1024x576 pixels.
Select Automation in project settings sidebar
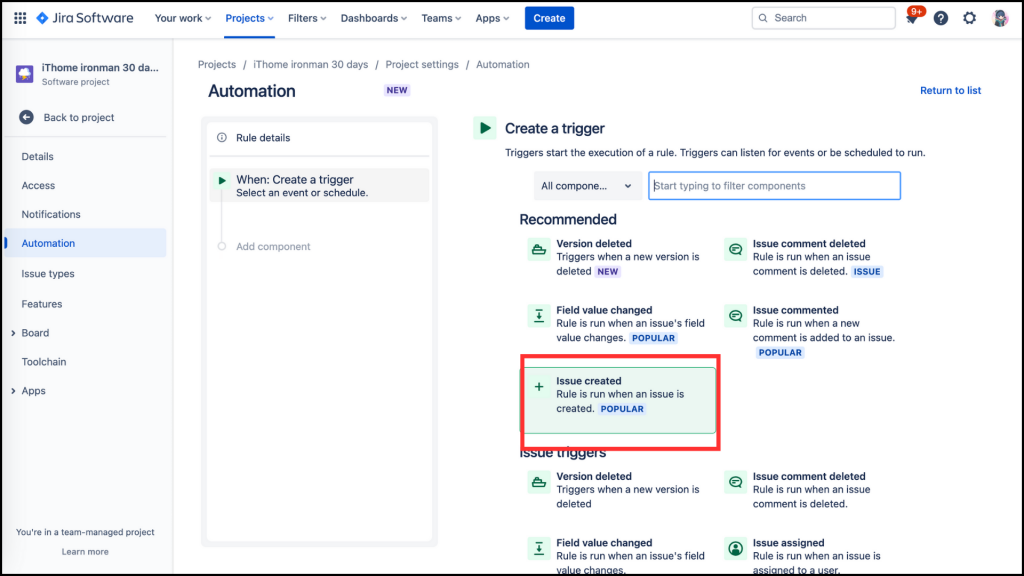pos(86,243)
